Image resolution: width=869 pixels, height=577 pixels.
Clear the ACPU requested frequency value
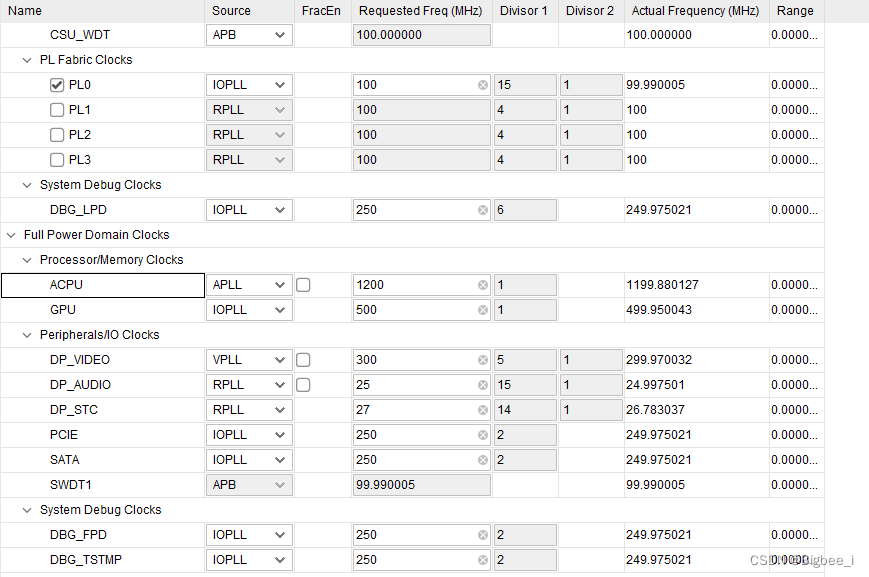pos(483,284)
